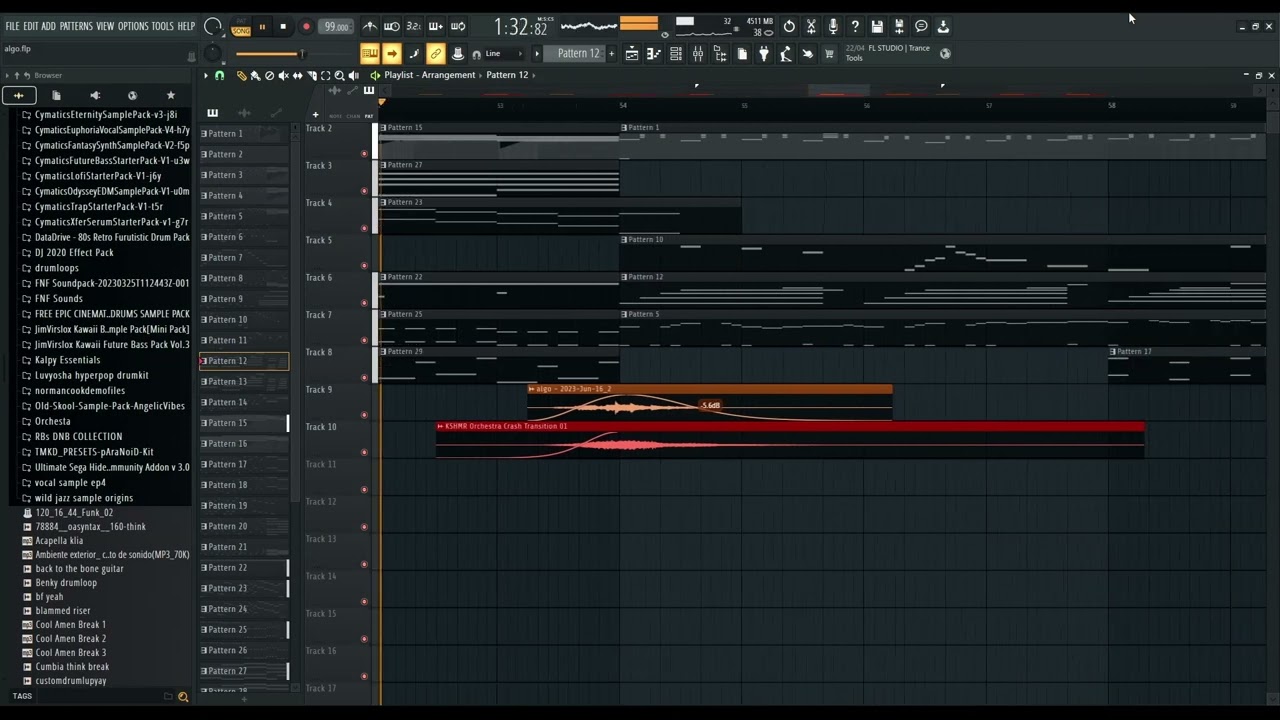The image size is (1280, 720).
Task: Toggle the overdub/blend recording icon
Action: pyautogui.click(x=436, y=27)
